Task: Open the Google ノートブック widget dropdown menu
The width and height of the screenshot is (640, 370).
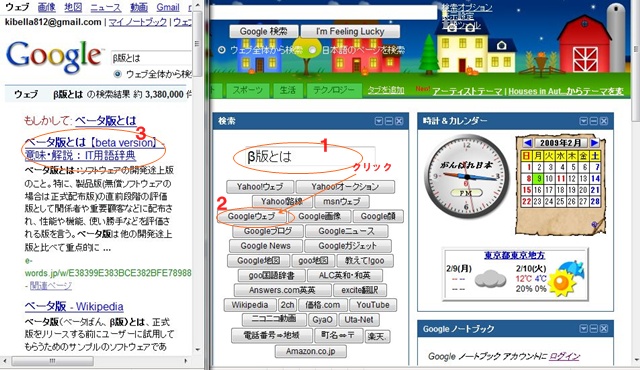Action: [x=584, y=328]
